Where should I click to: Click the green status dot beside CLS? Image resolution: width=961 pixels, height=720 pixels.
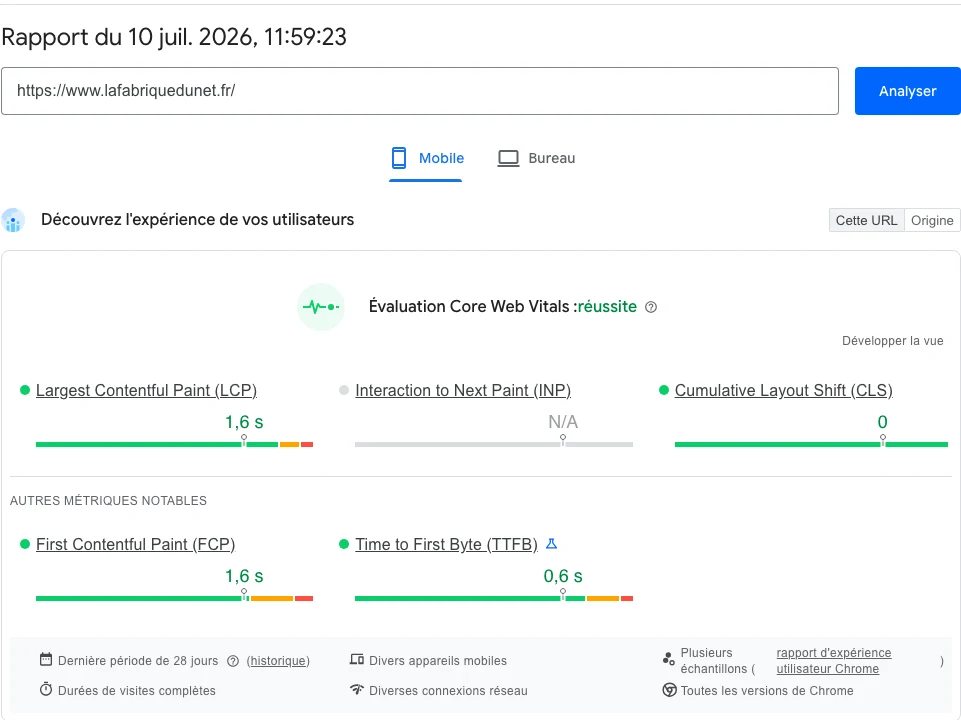pos(664,390)
